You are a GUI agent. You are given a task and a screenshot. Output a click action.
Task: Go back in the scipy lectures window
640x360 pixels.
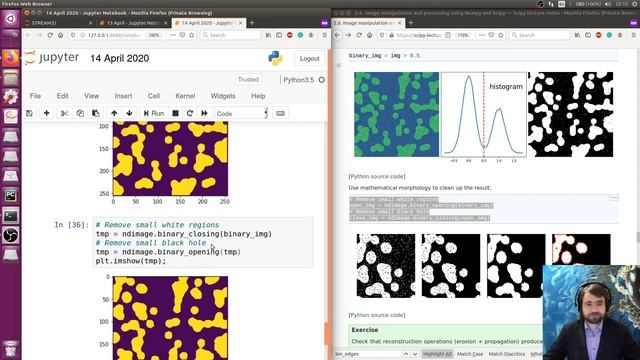coord(338,35)
